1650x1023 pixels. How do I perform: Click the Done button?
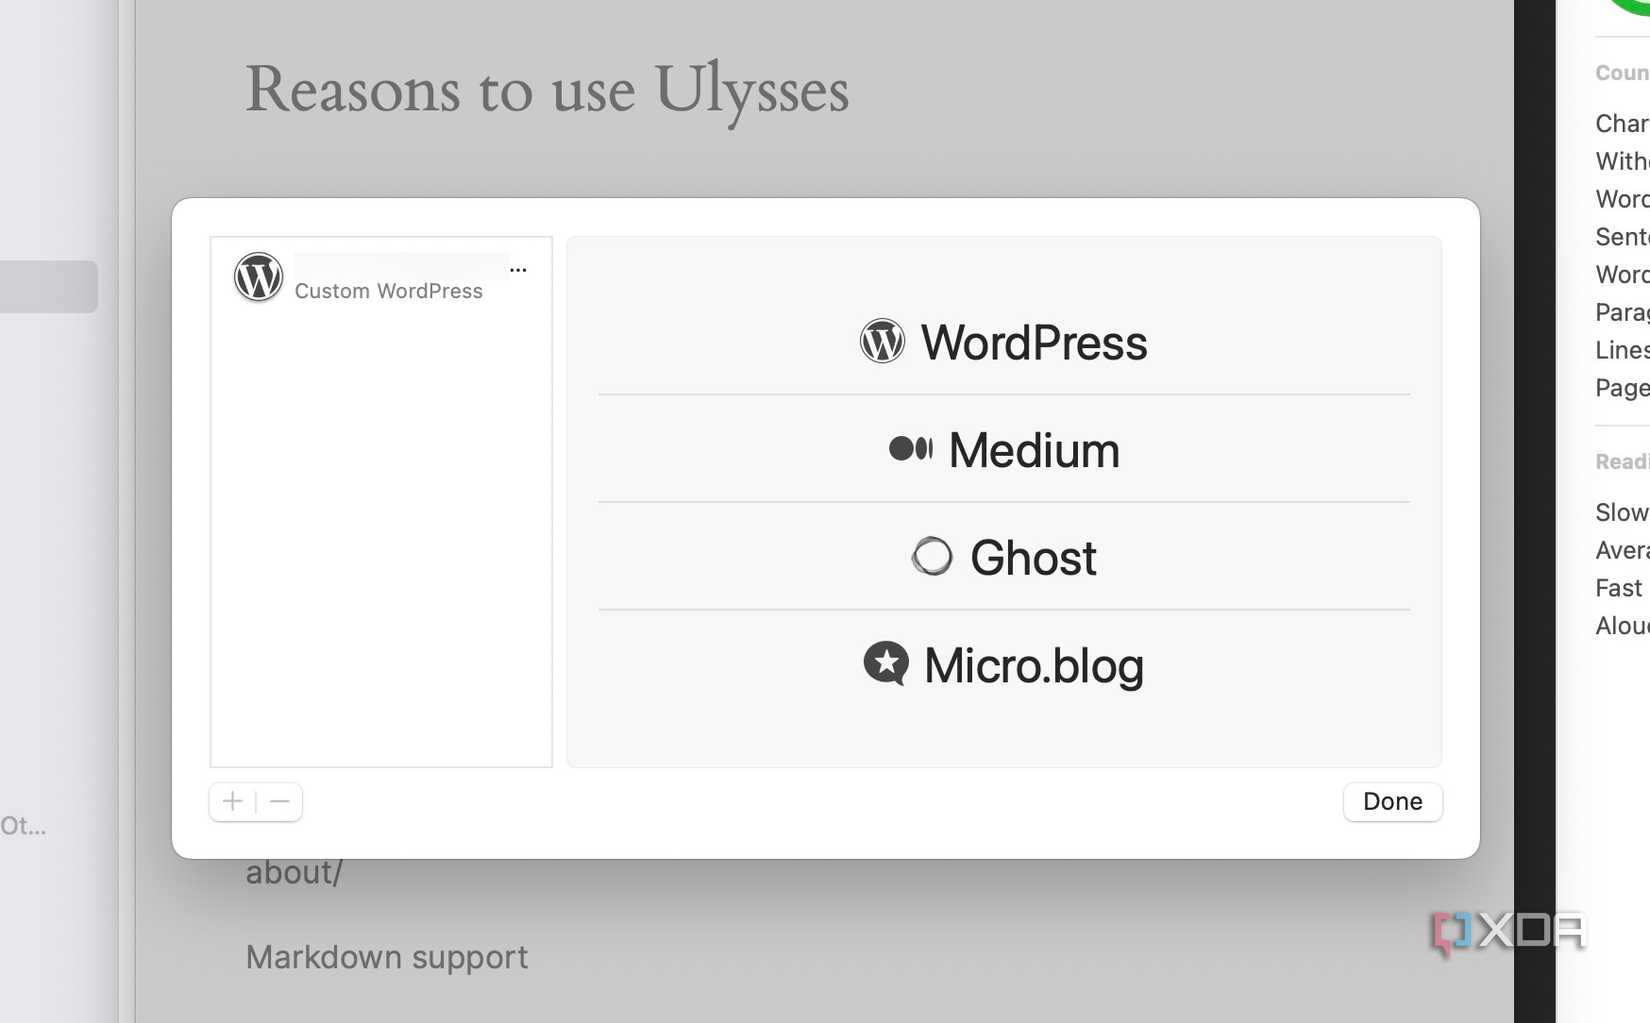pos(1392,801)
